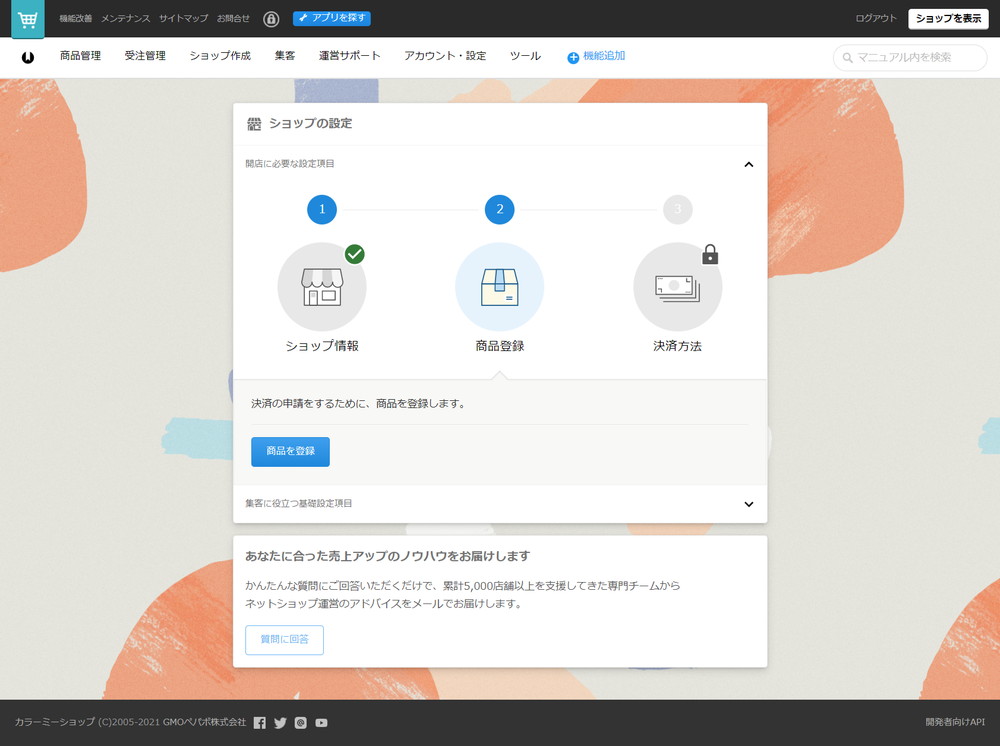Click the money bills icon for 決済方法
Viewport: 1000px width, 746px height.
tap(677, 287)
